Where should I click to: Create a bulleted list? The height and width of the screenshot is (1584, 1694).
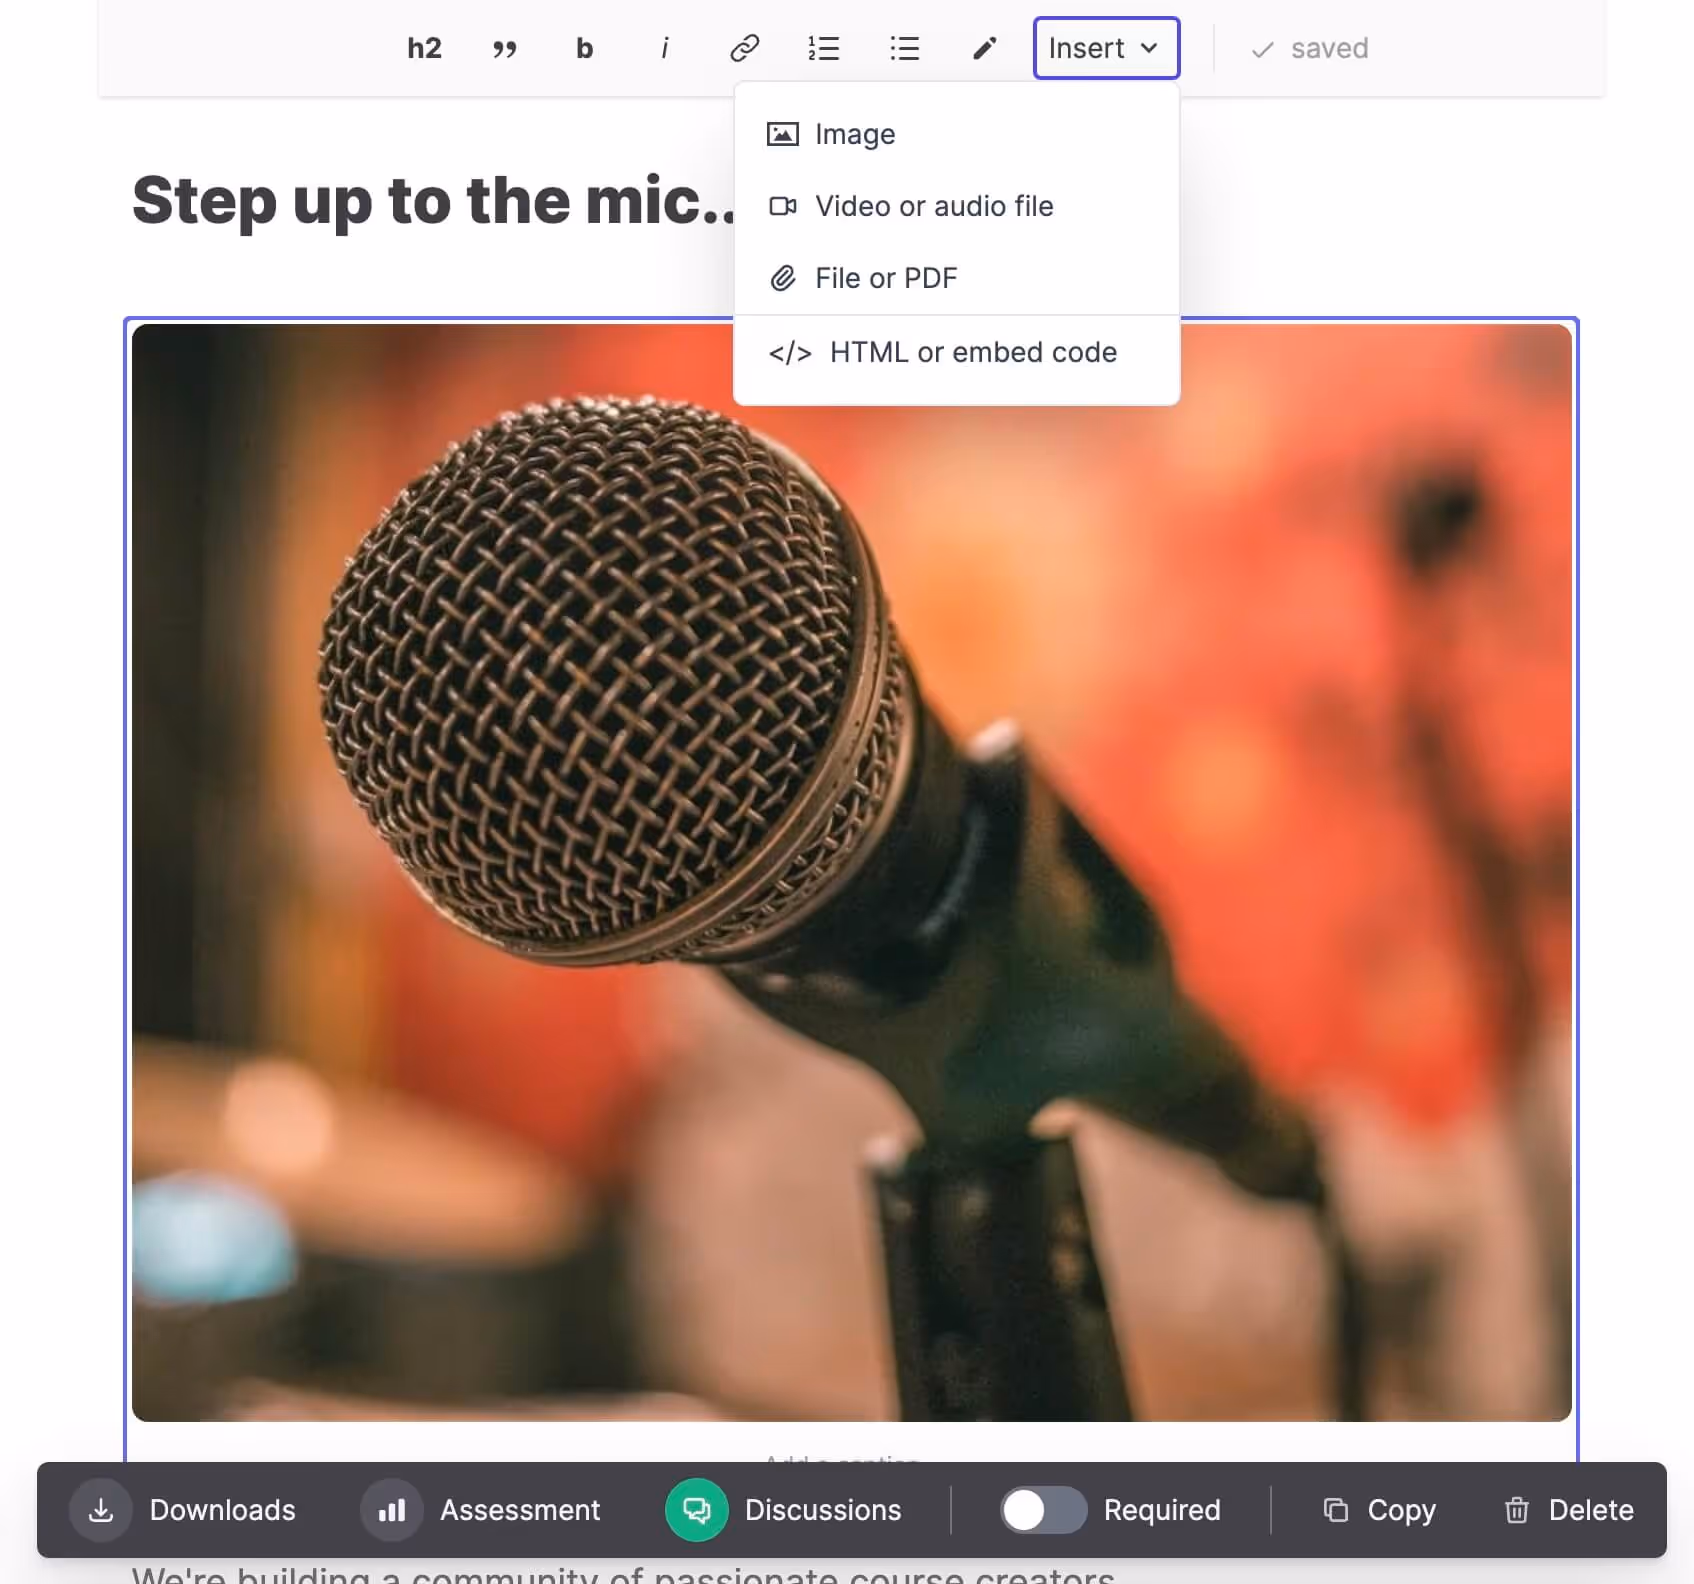[x=903, y=47]
